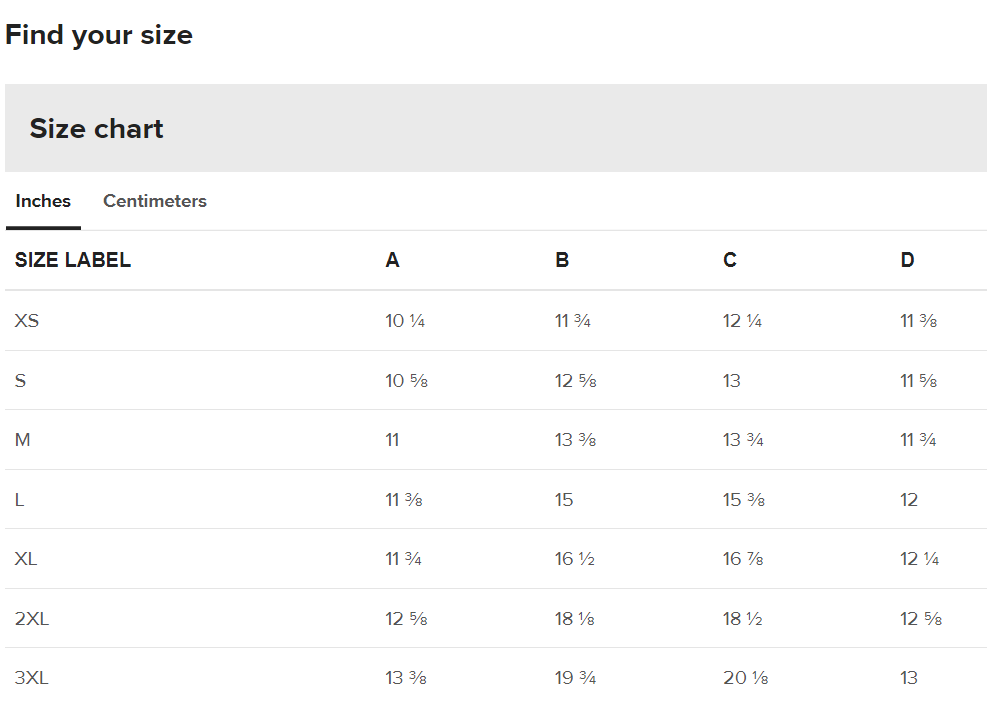
Task: Select the XL size row label
Action: [x=26, y=558]
